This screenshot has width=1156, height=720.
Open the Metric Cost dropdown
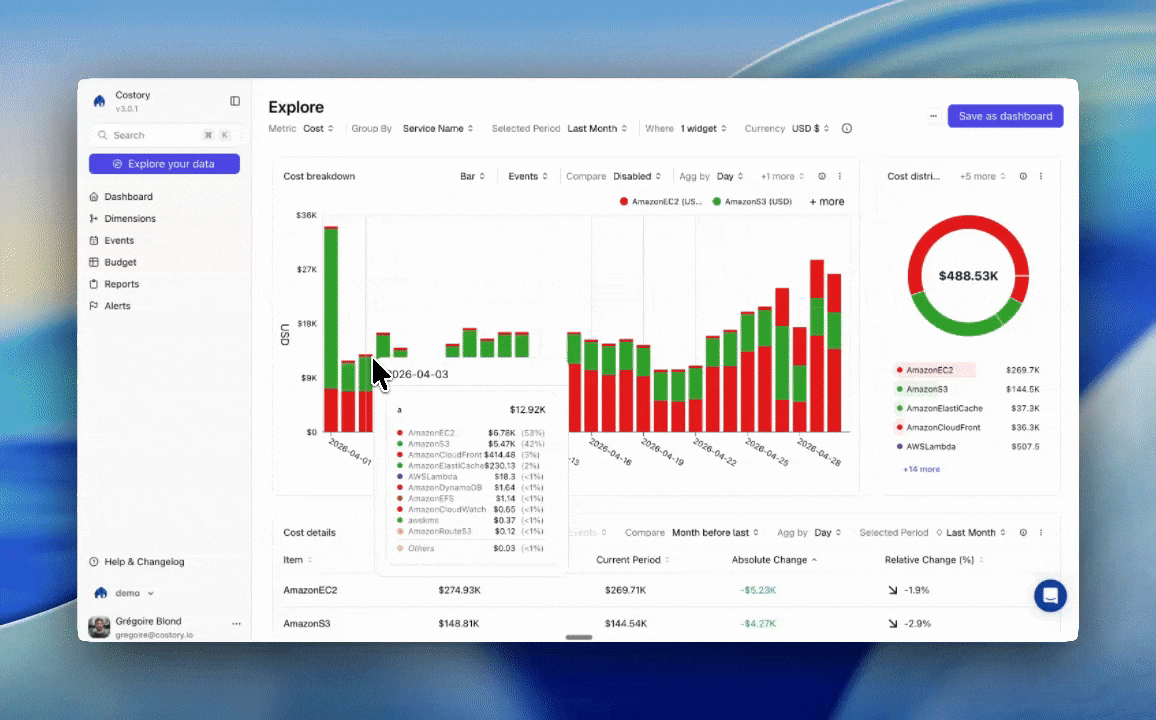tap(318, 128)
